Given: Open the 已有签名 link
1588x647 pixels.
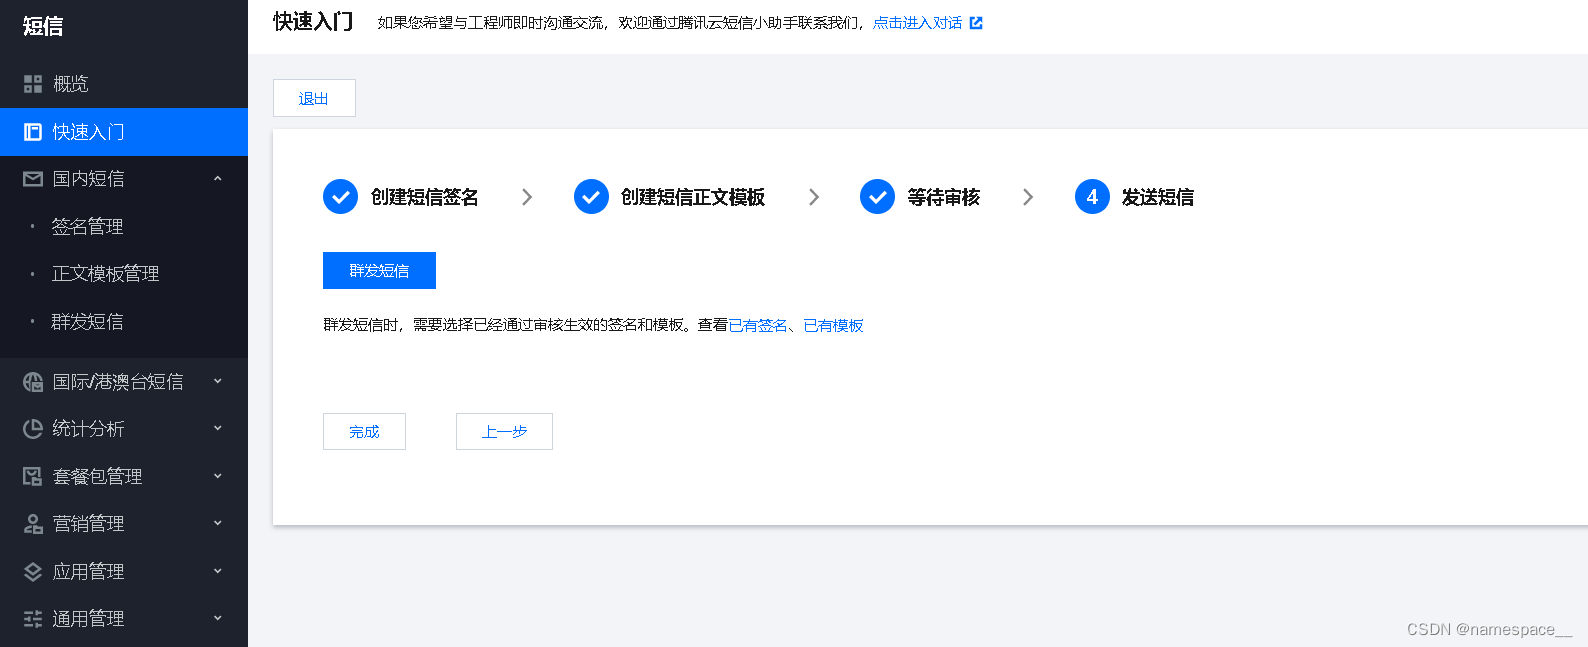Looking at the screenshot, I should coord(758,325).
